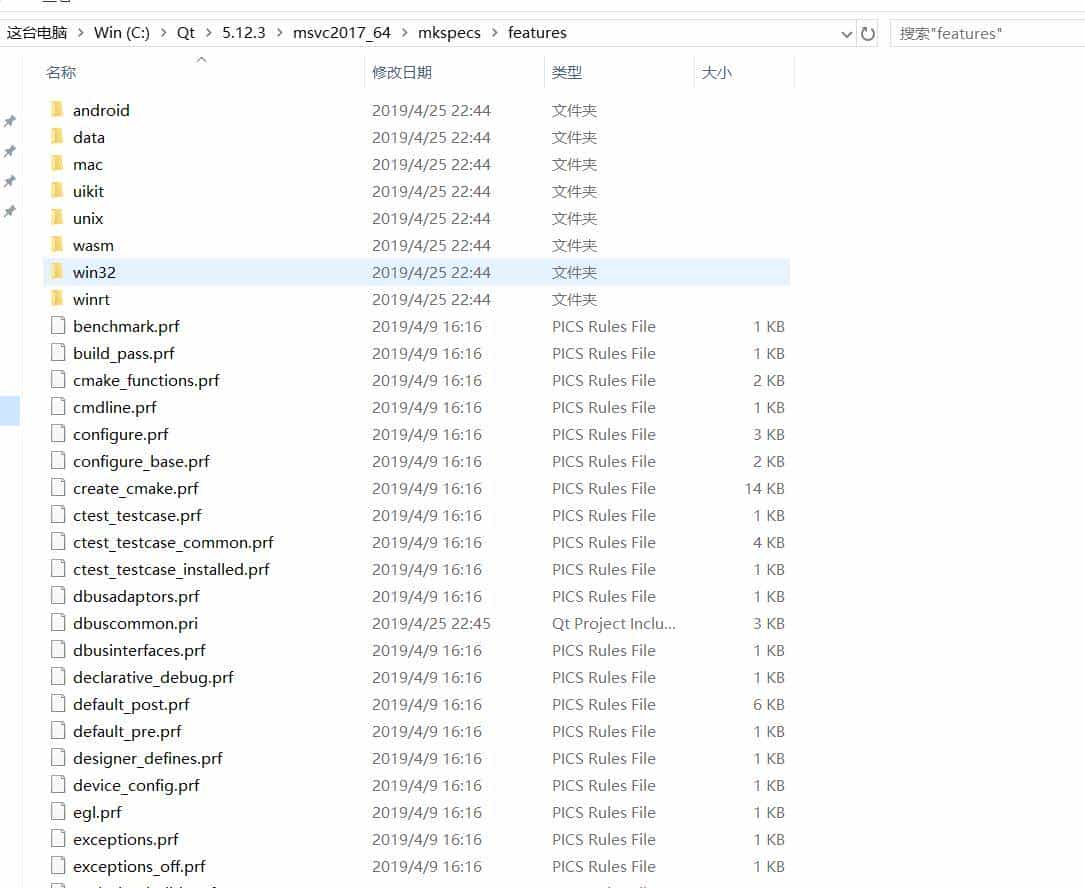Click the win32 folder icon
The image size is (1085, 888).
[x=57, y=272]
